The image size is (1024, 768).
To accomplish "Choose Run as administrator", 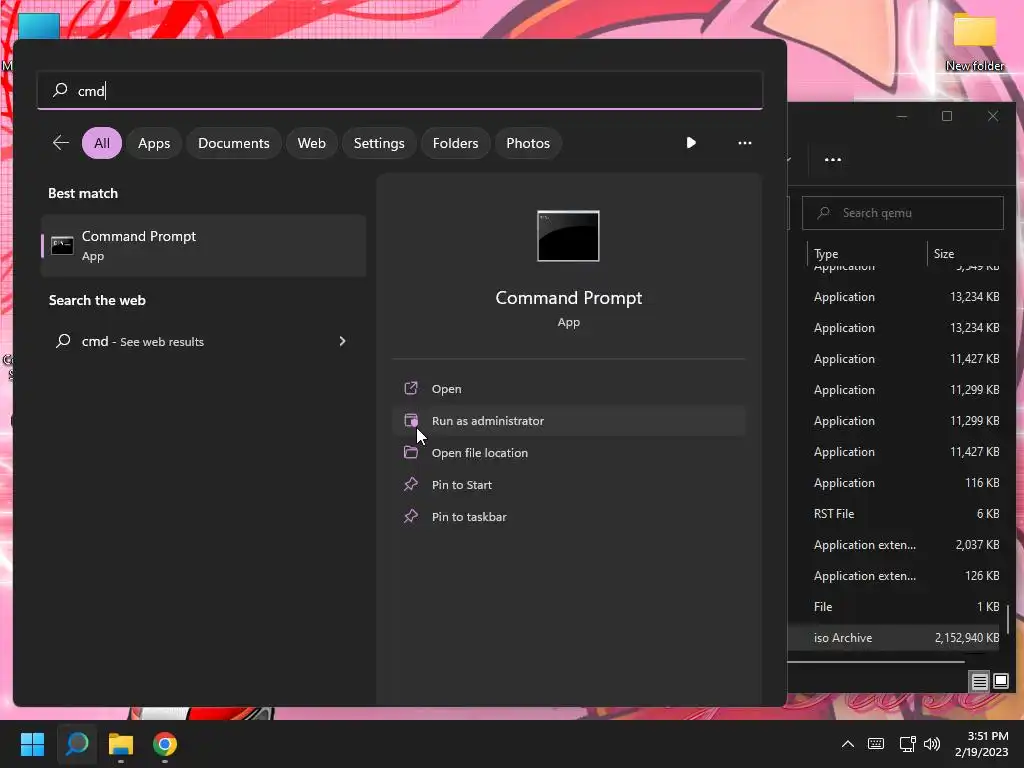I will pyautogui.click(x=569, y=421).
